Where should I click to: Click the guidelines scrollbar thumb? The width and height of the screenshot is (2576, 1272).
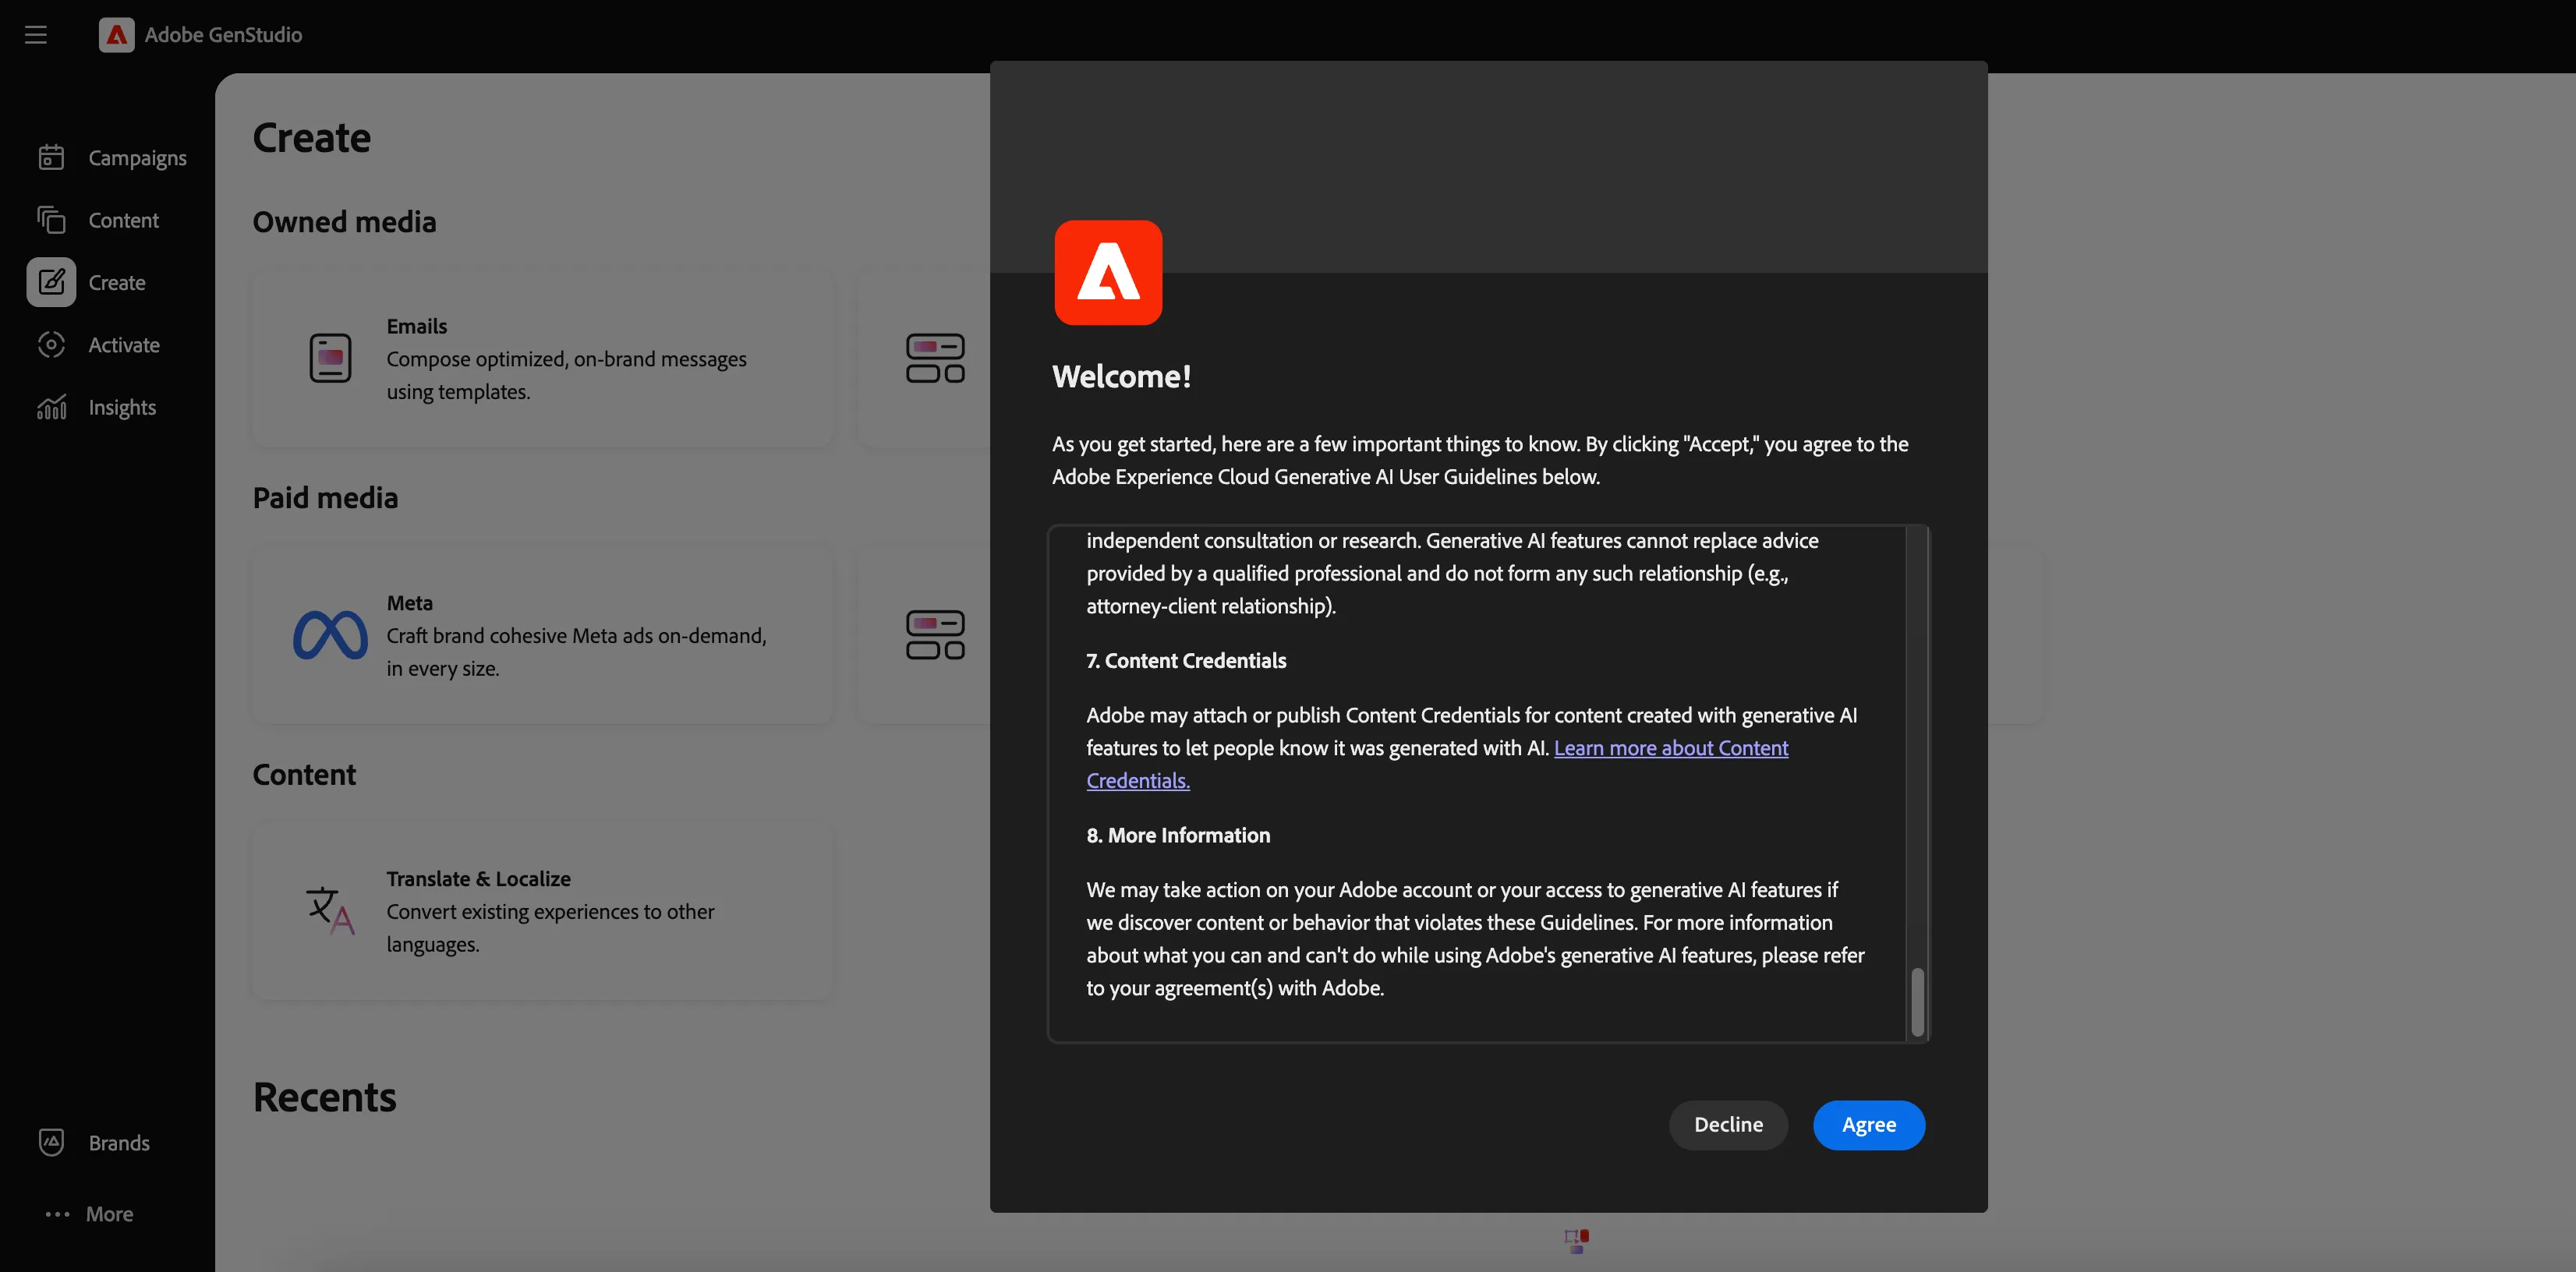(x=1917, y=1001)
